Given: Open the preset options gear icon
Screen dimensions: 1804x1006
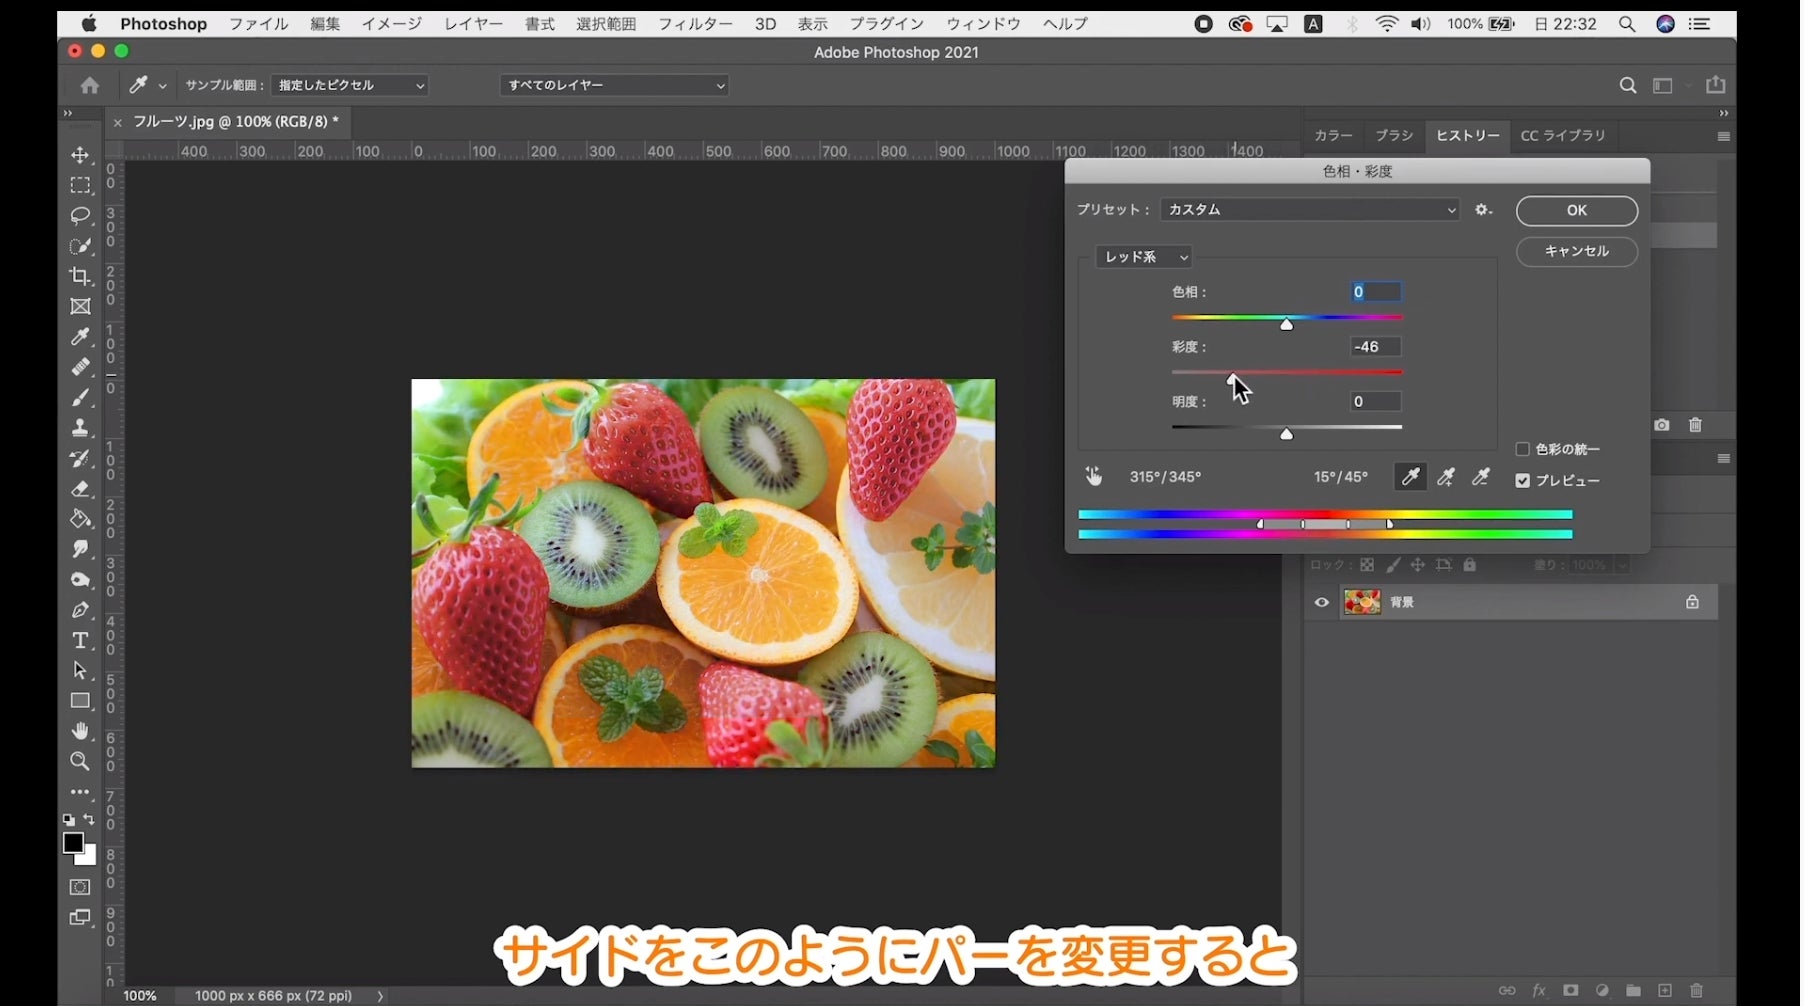Looking at the screenshot, I should tap(1483, 210).
